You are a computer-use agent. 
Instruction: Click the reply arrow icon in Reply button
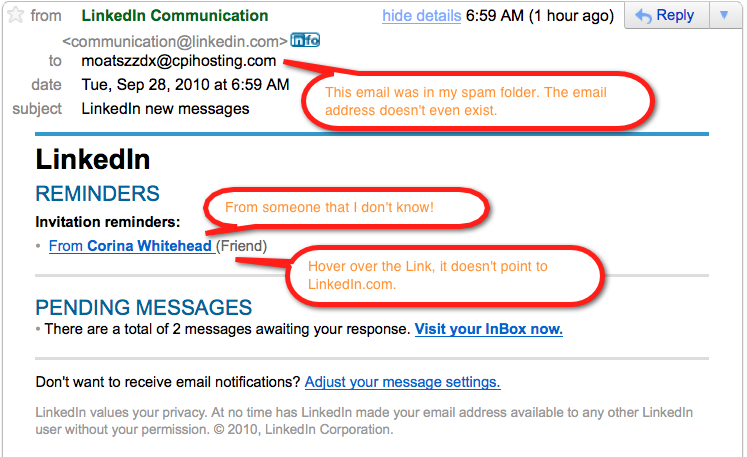pos(644,16)
